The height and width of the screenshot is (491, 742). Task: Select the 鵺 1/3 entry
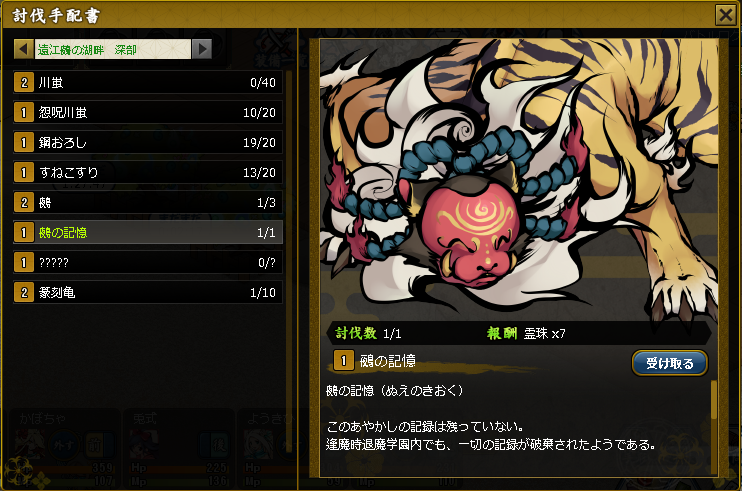[148, 202]
